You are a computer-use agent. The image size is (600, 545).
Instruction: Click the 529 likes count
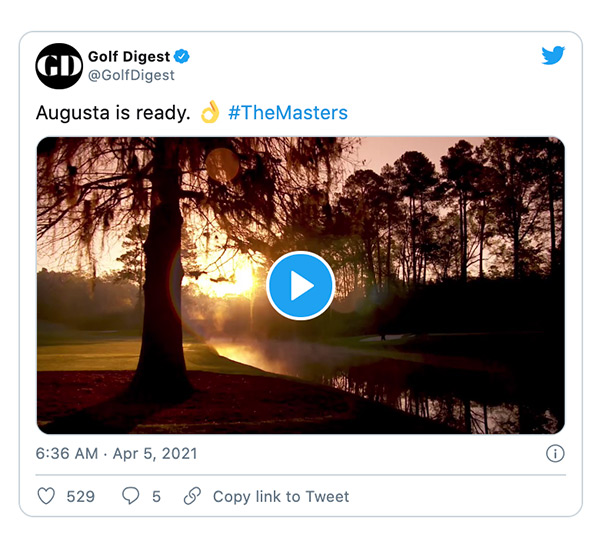click(x=80, y=496)
